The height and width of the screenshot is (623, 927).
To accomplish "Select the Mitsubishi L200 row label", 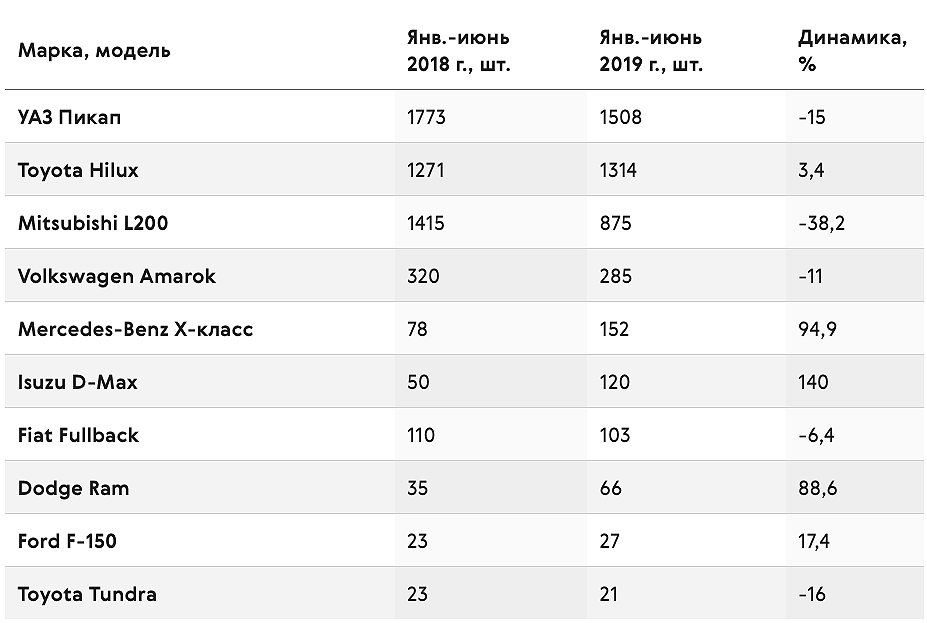I will 93,223.
